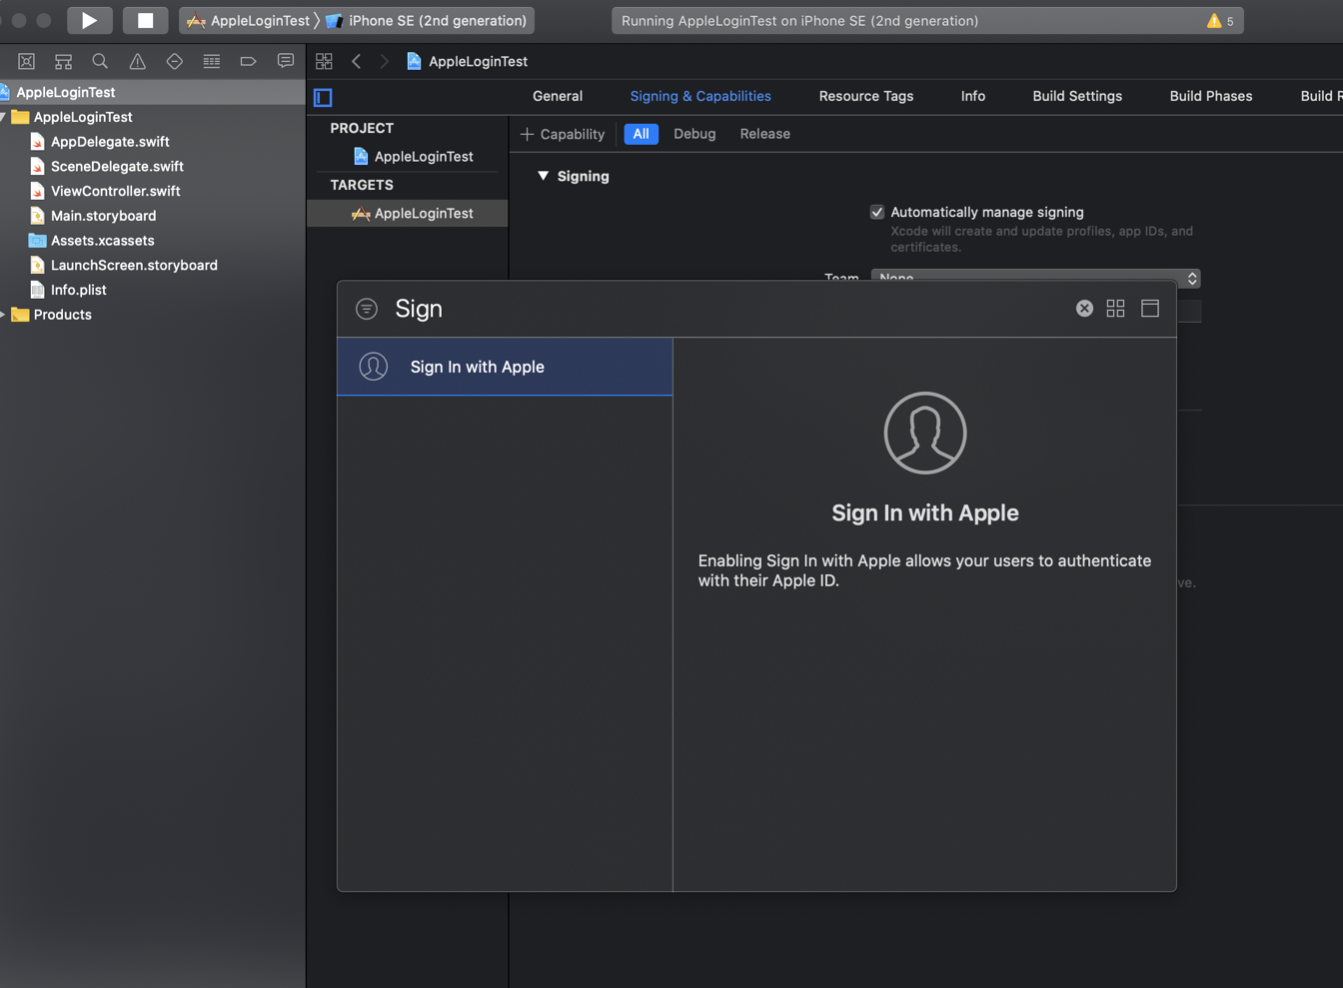Select the Debug configuration filter
This screenshot has width=1343, height=988.
[695, 134]
